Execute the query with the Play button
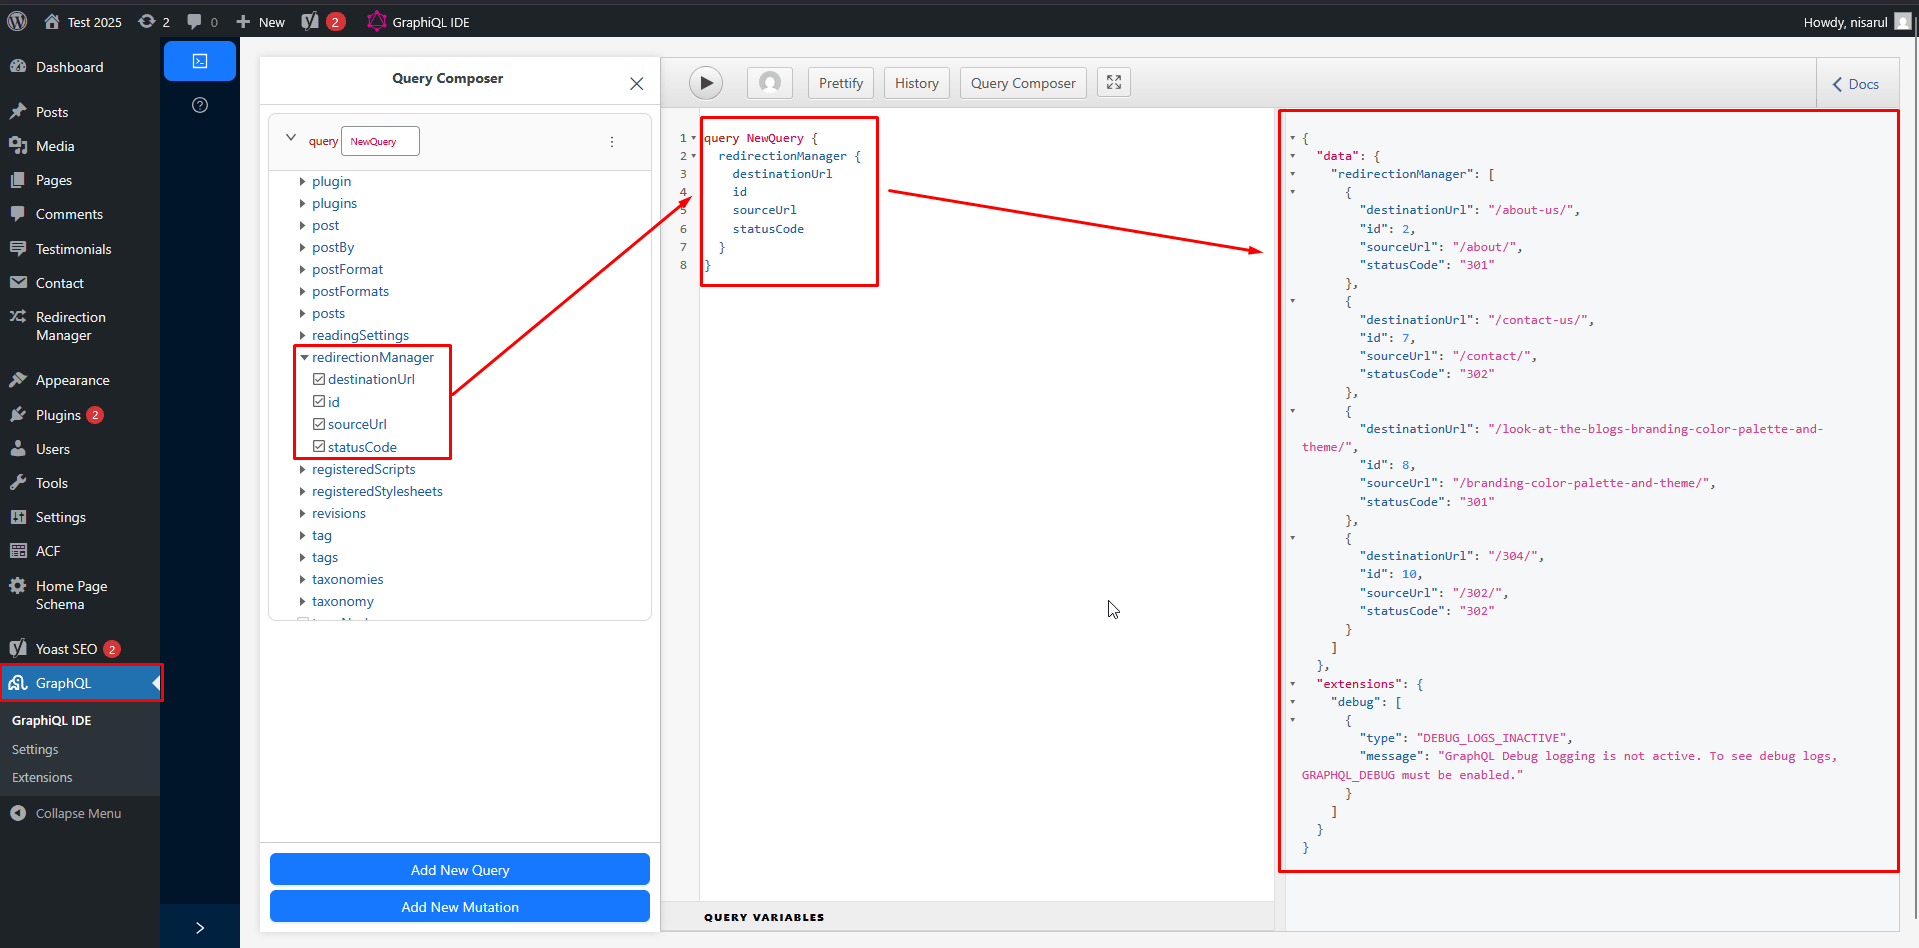This screenshot has height=948, width=1919. tap(706, 82)
